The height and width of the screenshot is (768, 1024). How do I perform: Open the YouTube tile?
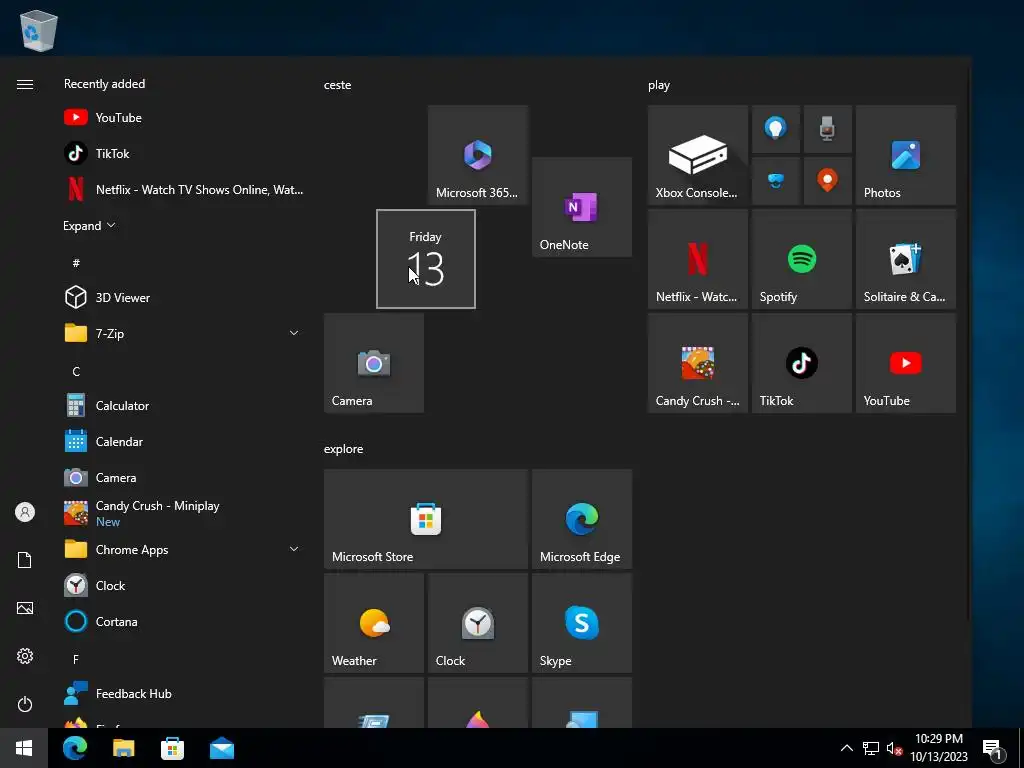(906, 363)
